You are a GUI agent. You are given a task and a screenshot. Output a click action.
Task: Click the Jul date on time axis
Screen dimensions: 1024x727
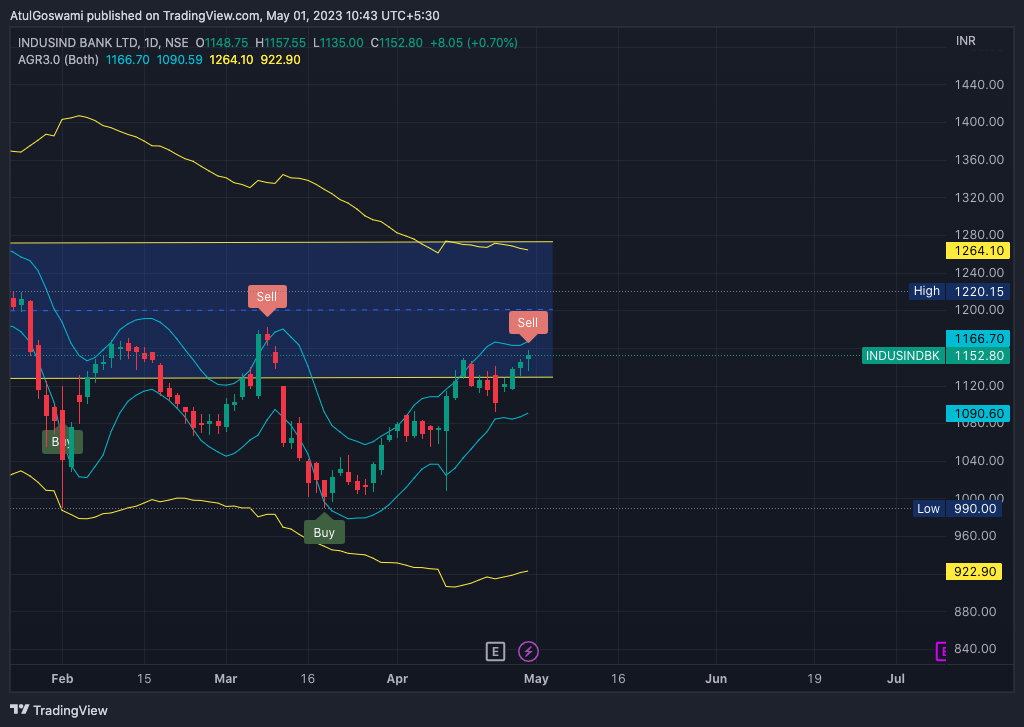896,679
